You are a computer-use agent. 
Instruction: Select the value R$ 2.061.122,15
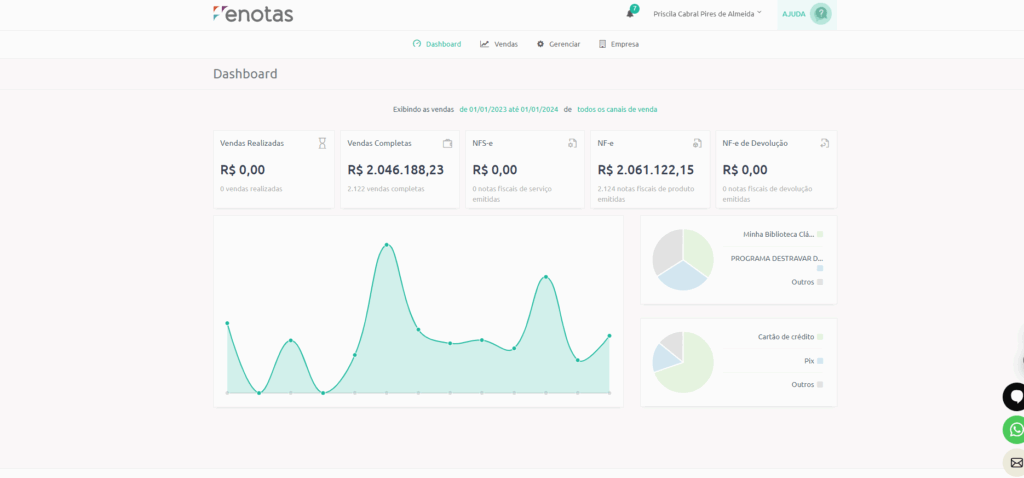coord(645,170)
